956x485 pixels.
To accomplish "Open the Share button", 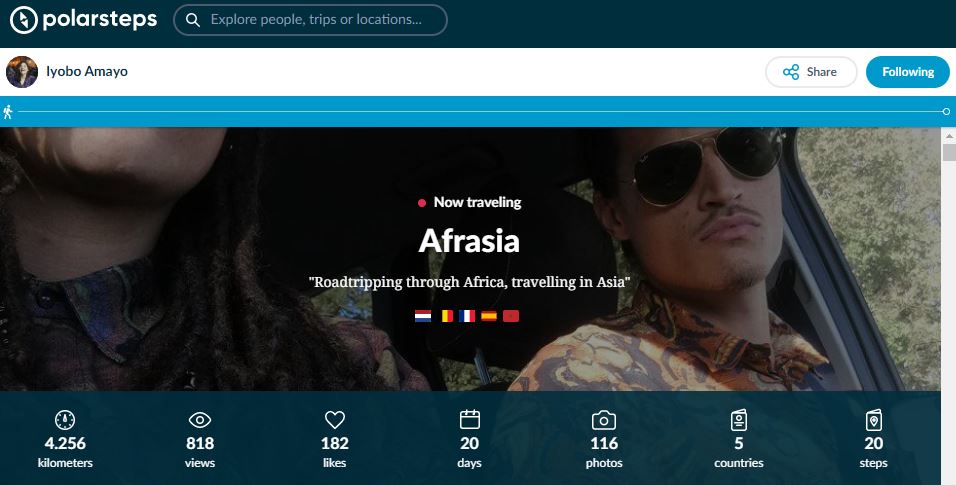I will (811, 72).
